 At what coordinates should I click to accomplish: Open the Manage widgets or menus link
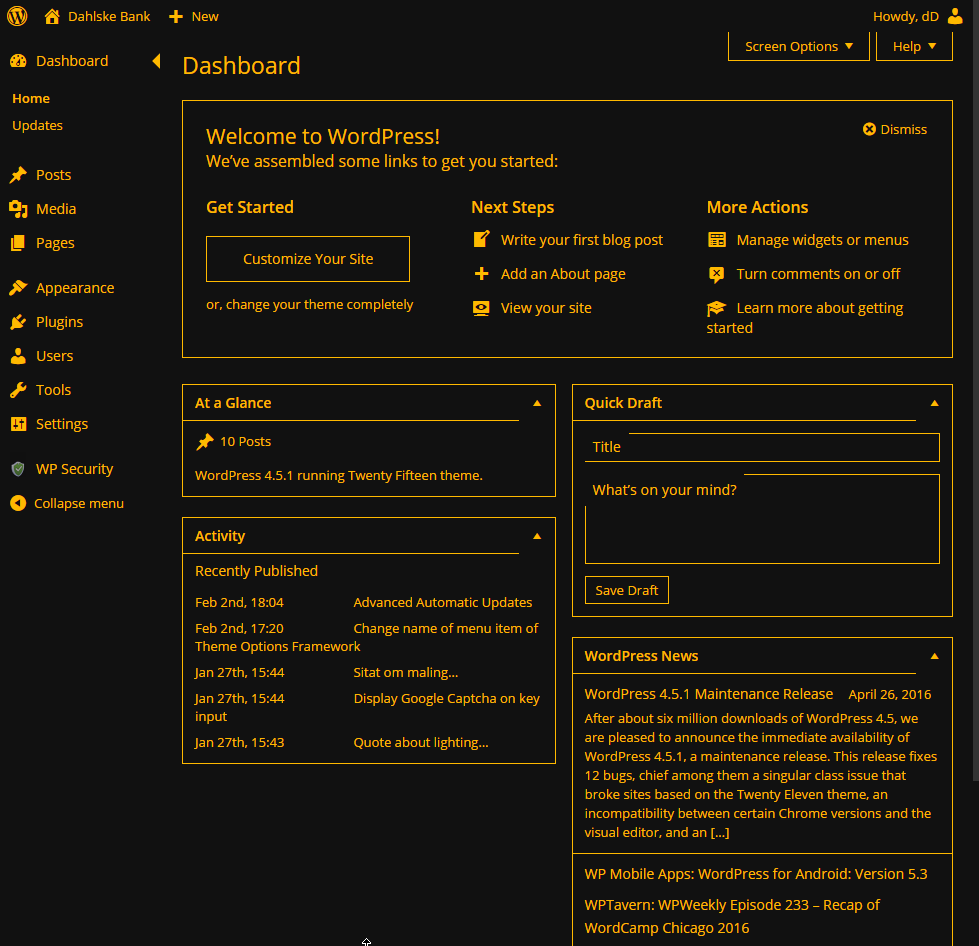[822, 240]
